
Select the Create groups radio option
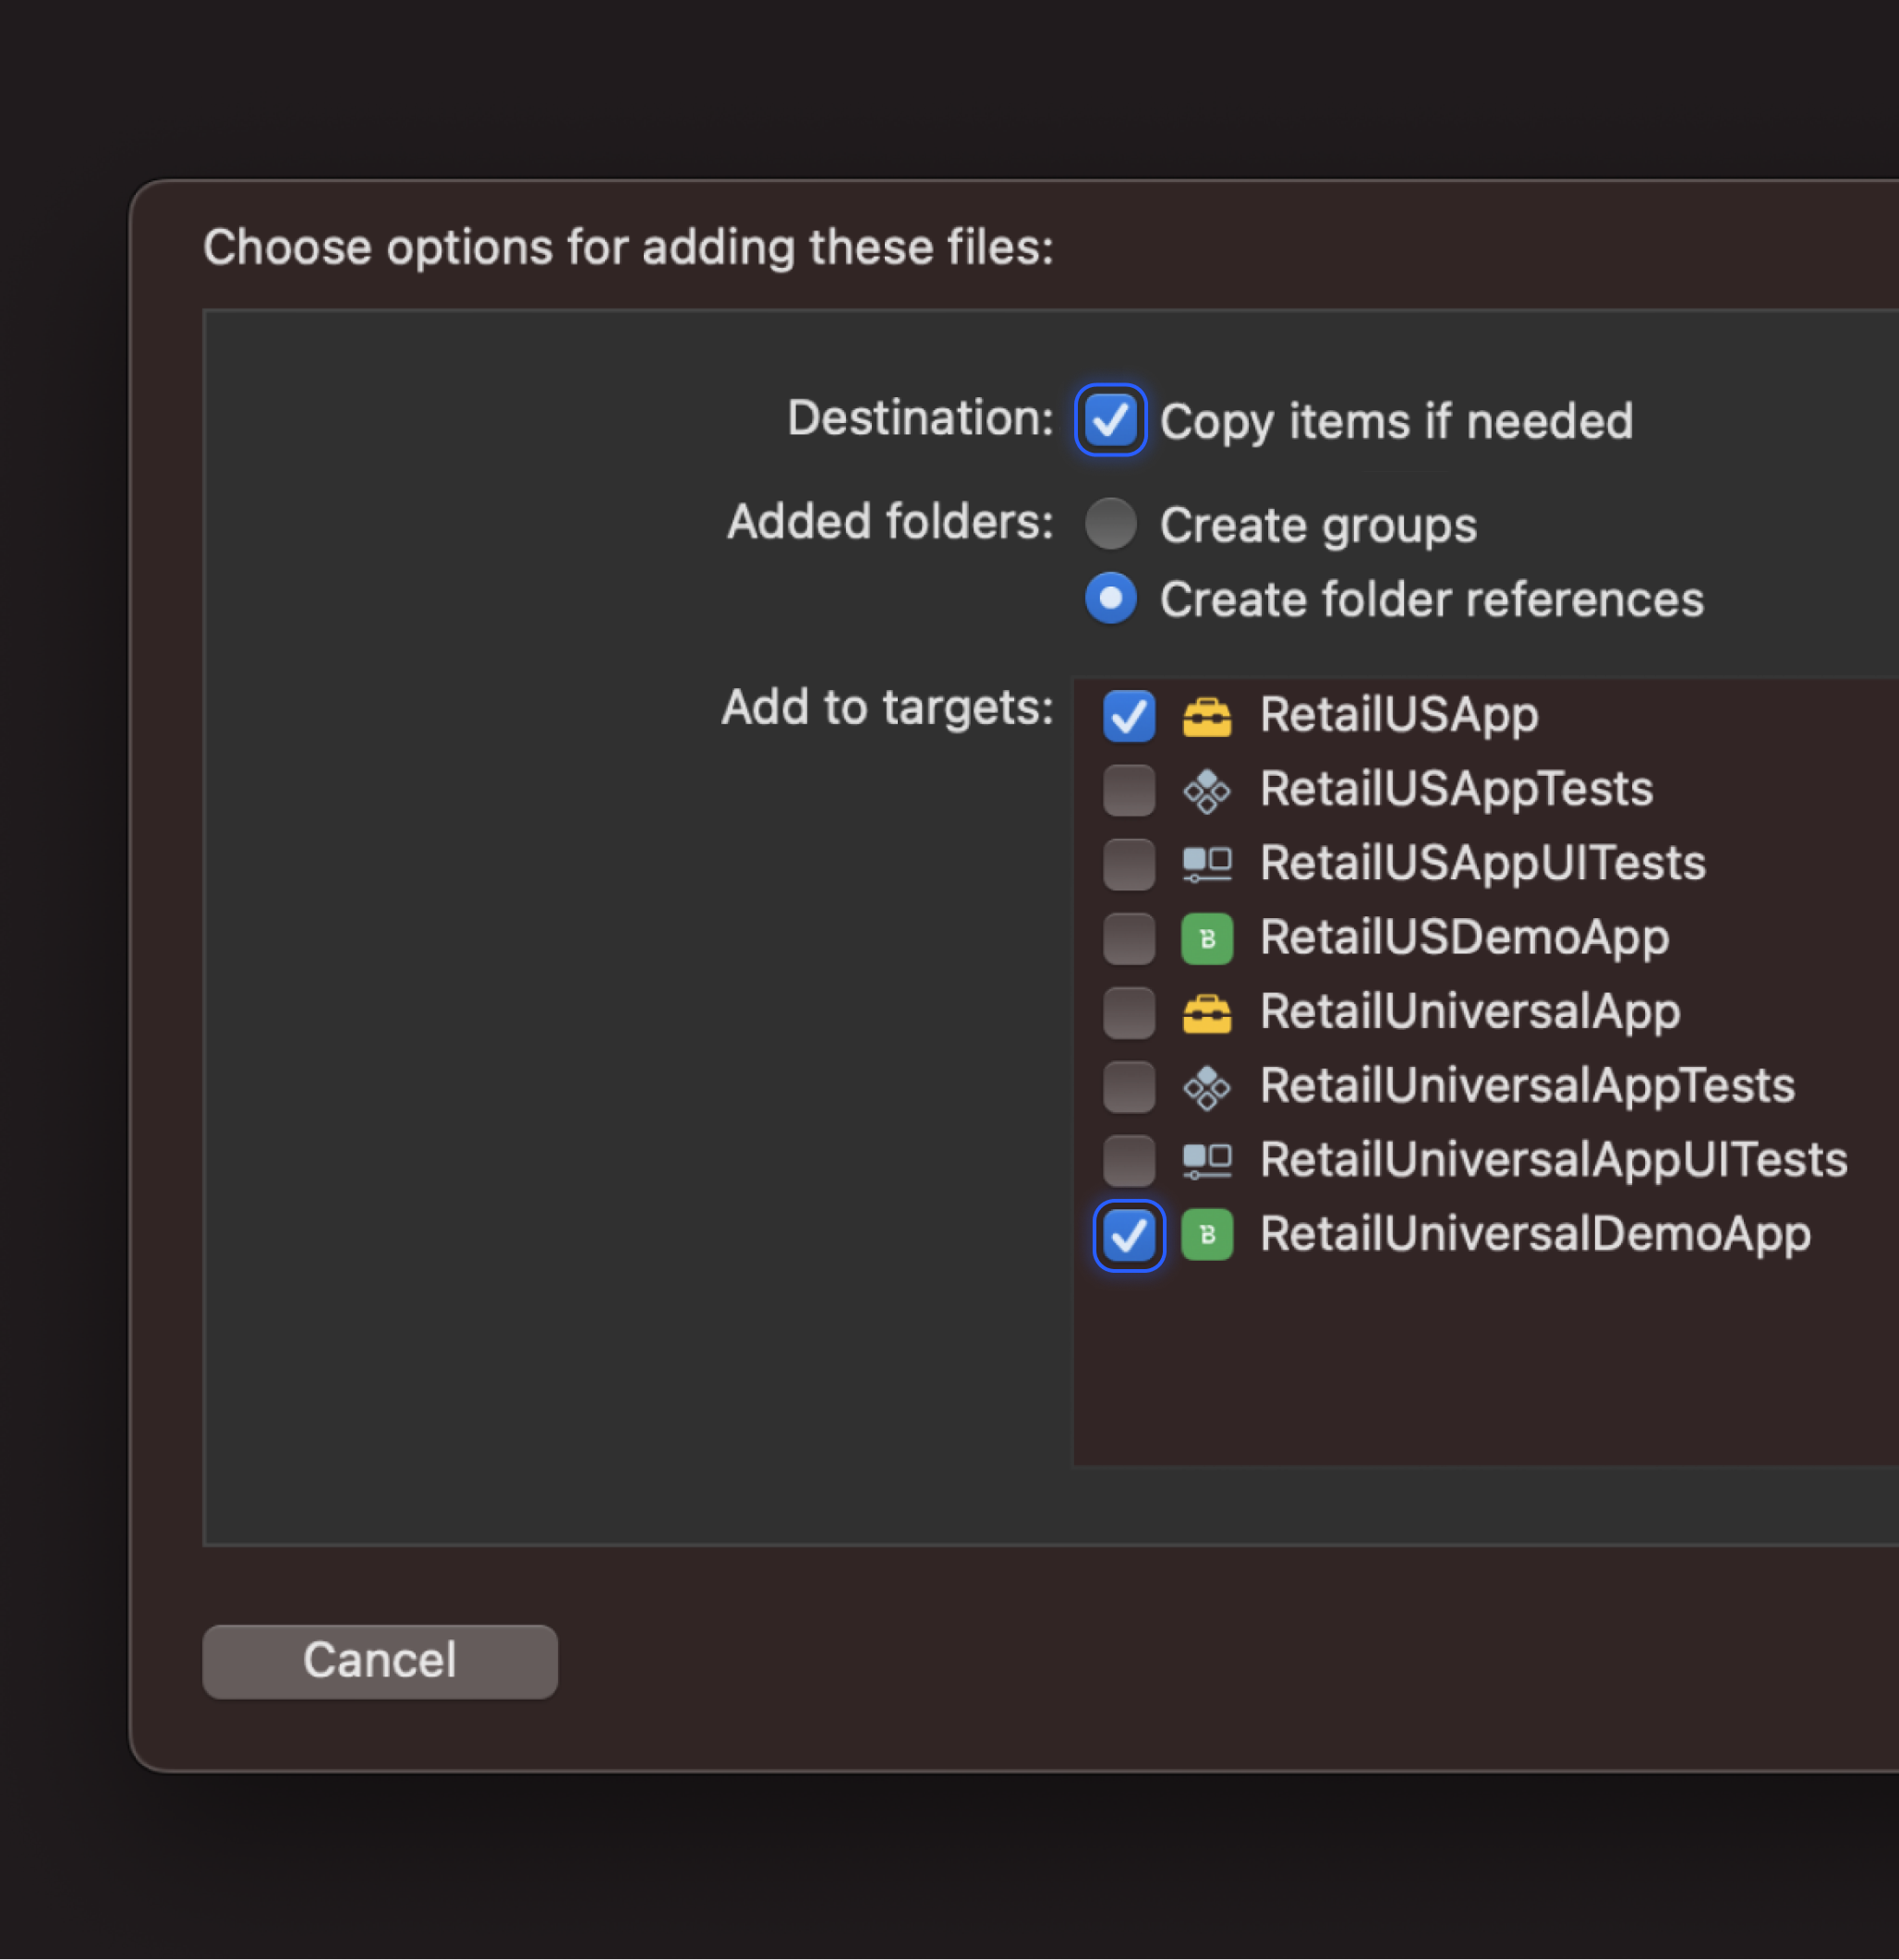[x=1110, y=524]
